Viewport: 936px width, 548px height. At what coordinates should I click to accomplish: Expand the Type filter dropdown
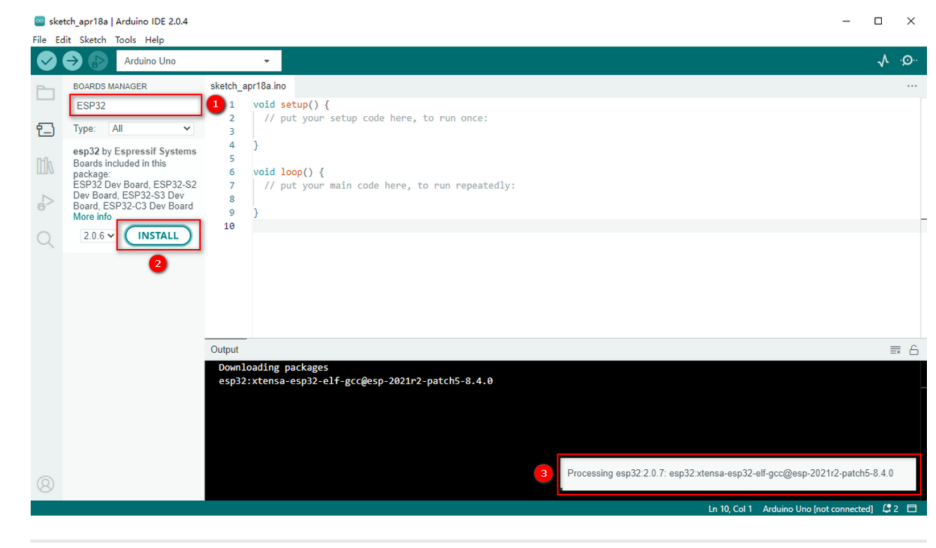pyautogui.click(x=151, y=128)
